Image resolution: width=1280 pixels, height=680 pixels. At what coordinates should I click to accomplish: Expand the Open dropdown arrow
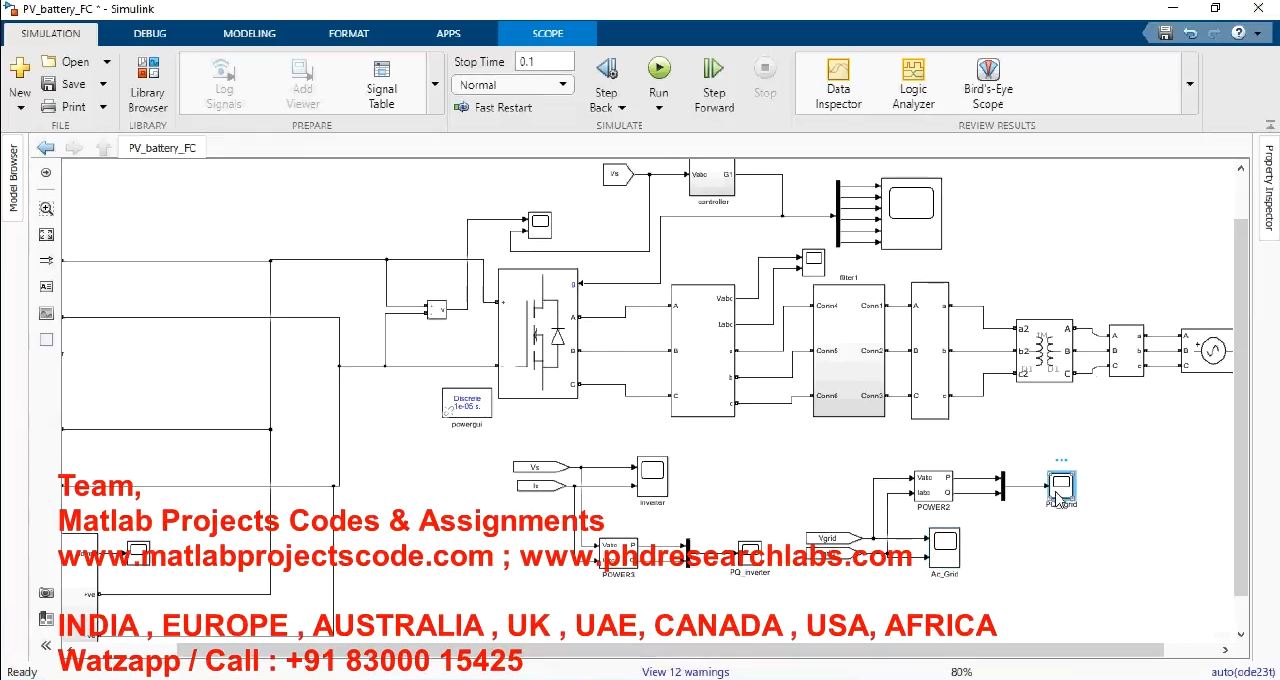click(106, 62)
